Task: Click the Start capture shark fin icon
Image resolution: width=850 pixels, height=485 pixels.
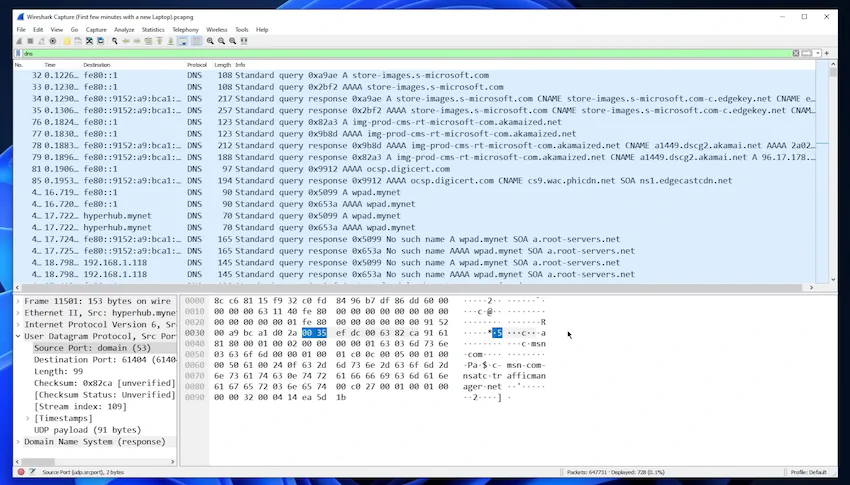Action: click(x=20, y=41)
